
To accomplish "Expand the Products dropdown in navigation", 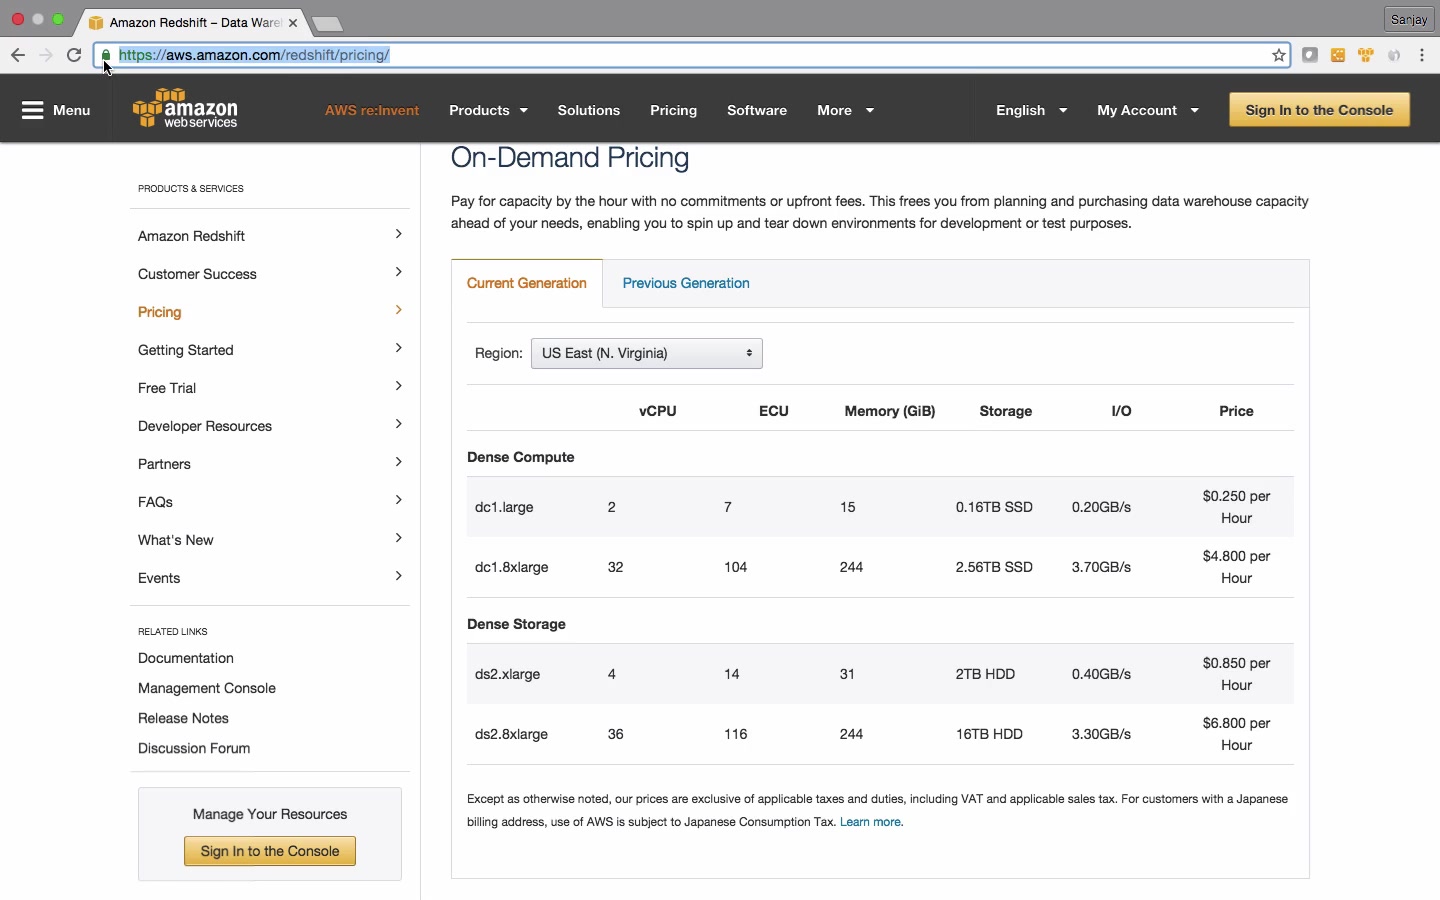I will tap(489, 111).
